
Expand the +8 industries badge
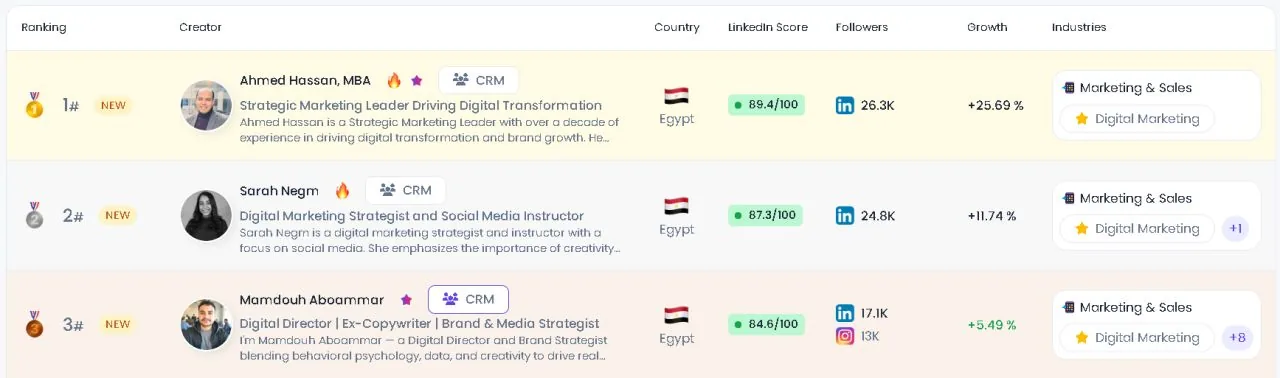1237,338
